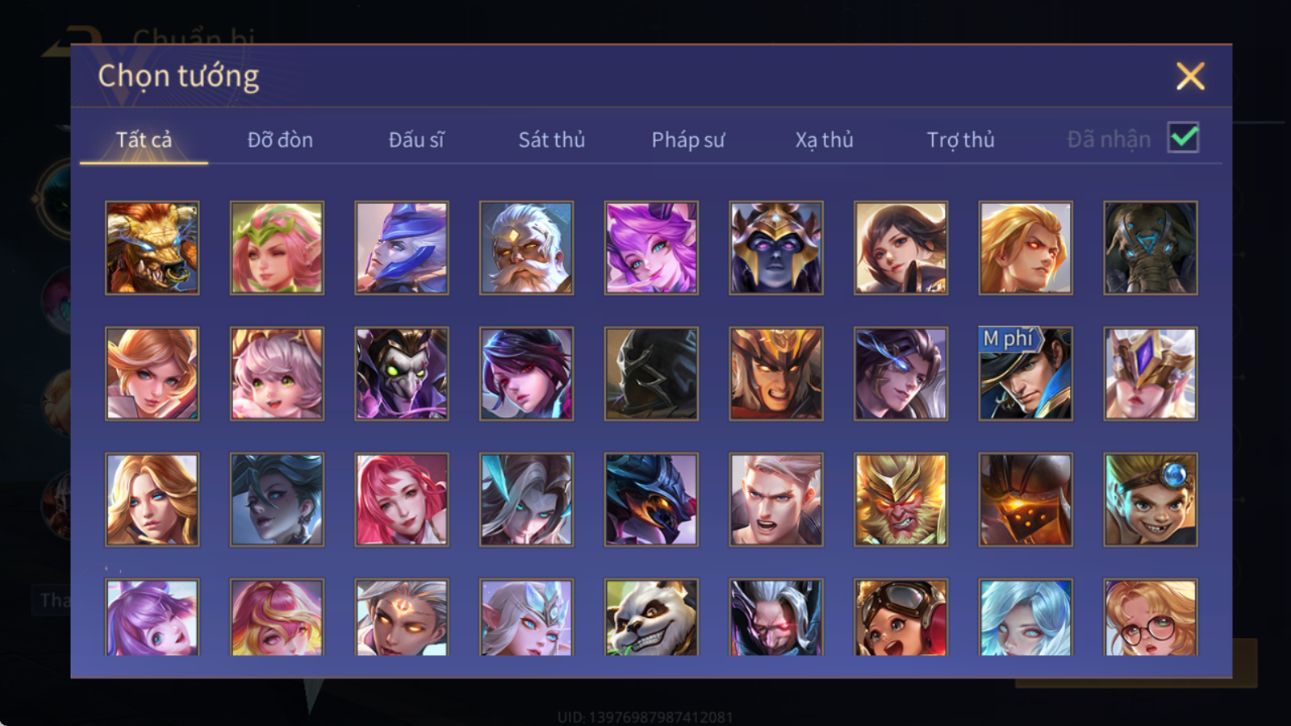Screen dimensions: 1291x726
Task: Switch to the 'Trợ thủ' tab
Action: [960, 140]
